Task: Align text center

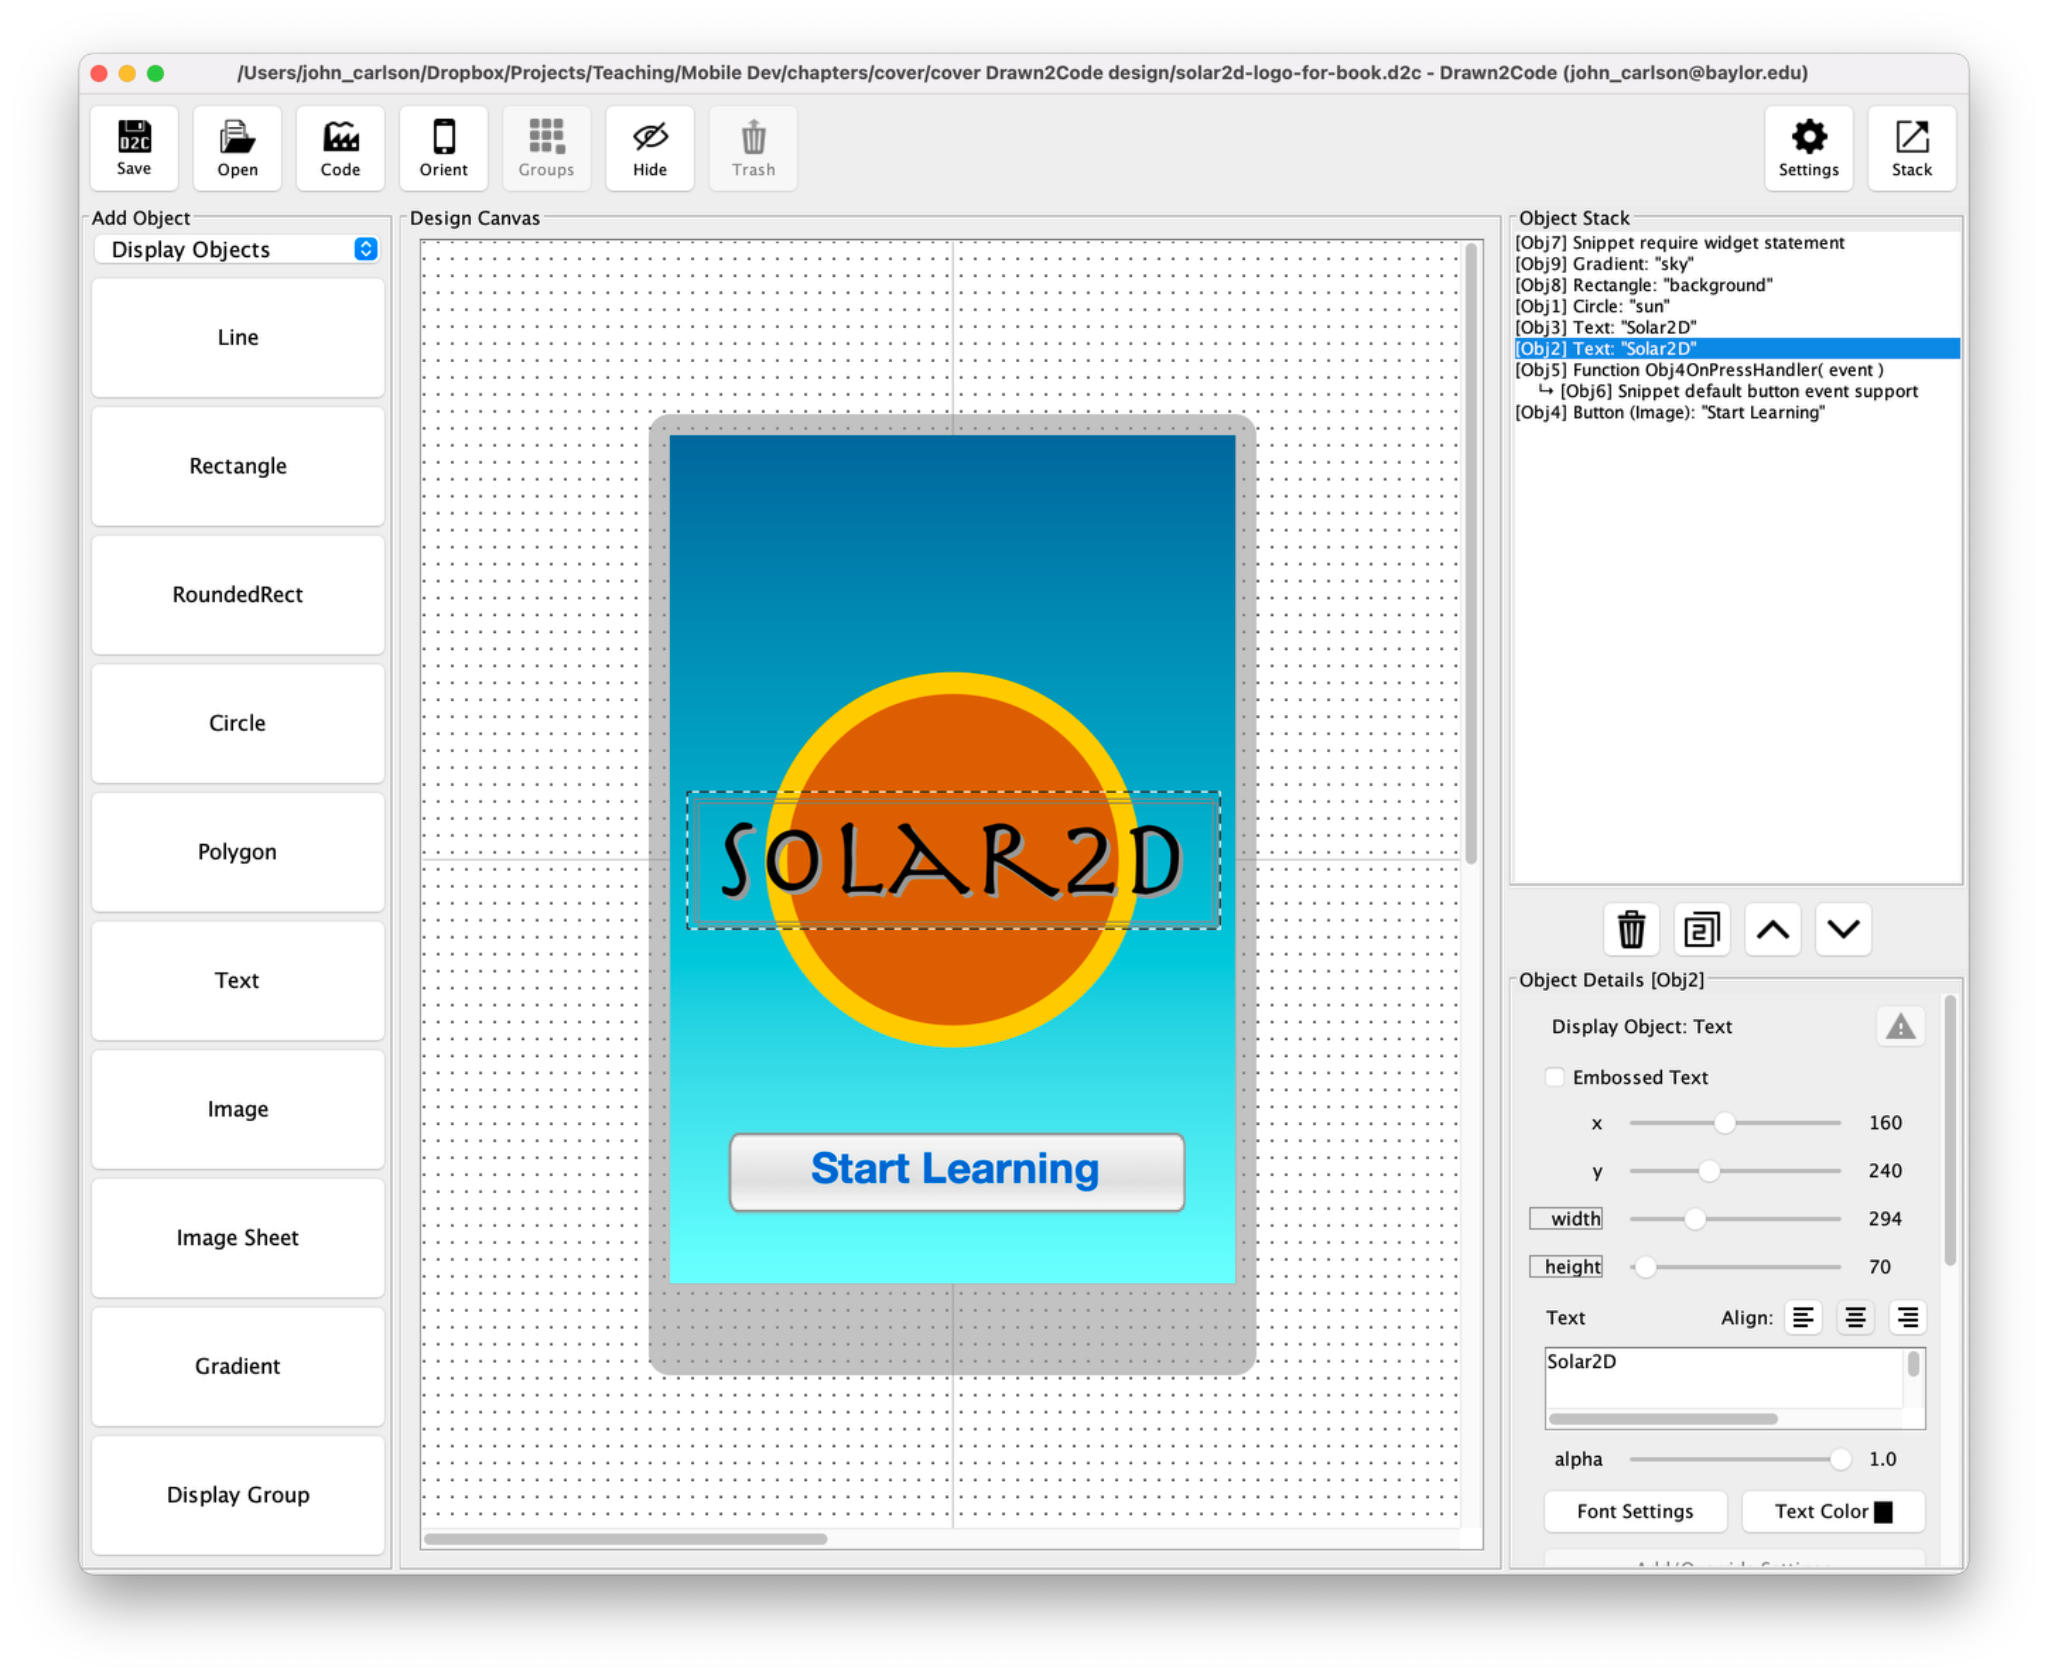Action: (1855, 1317)
